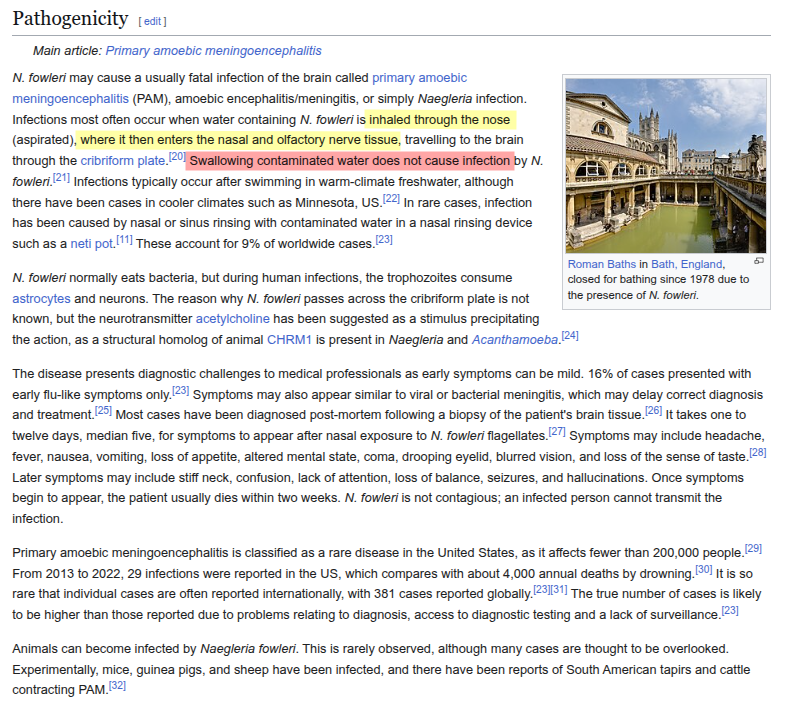Viewport: 785px width, 717px height.
Task: Click yellow highlighted text 'inhaled through the nose'
Action: coord(440,120)
